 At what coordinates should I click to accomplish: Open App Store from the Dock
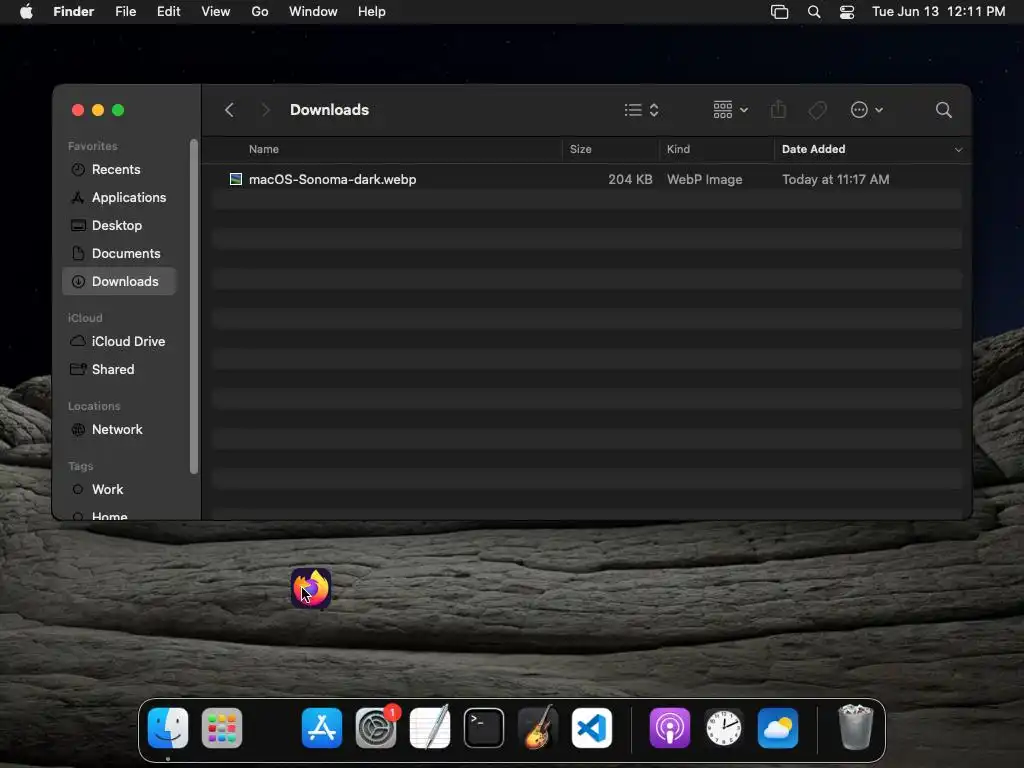(x=322, y=728)
